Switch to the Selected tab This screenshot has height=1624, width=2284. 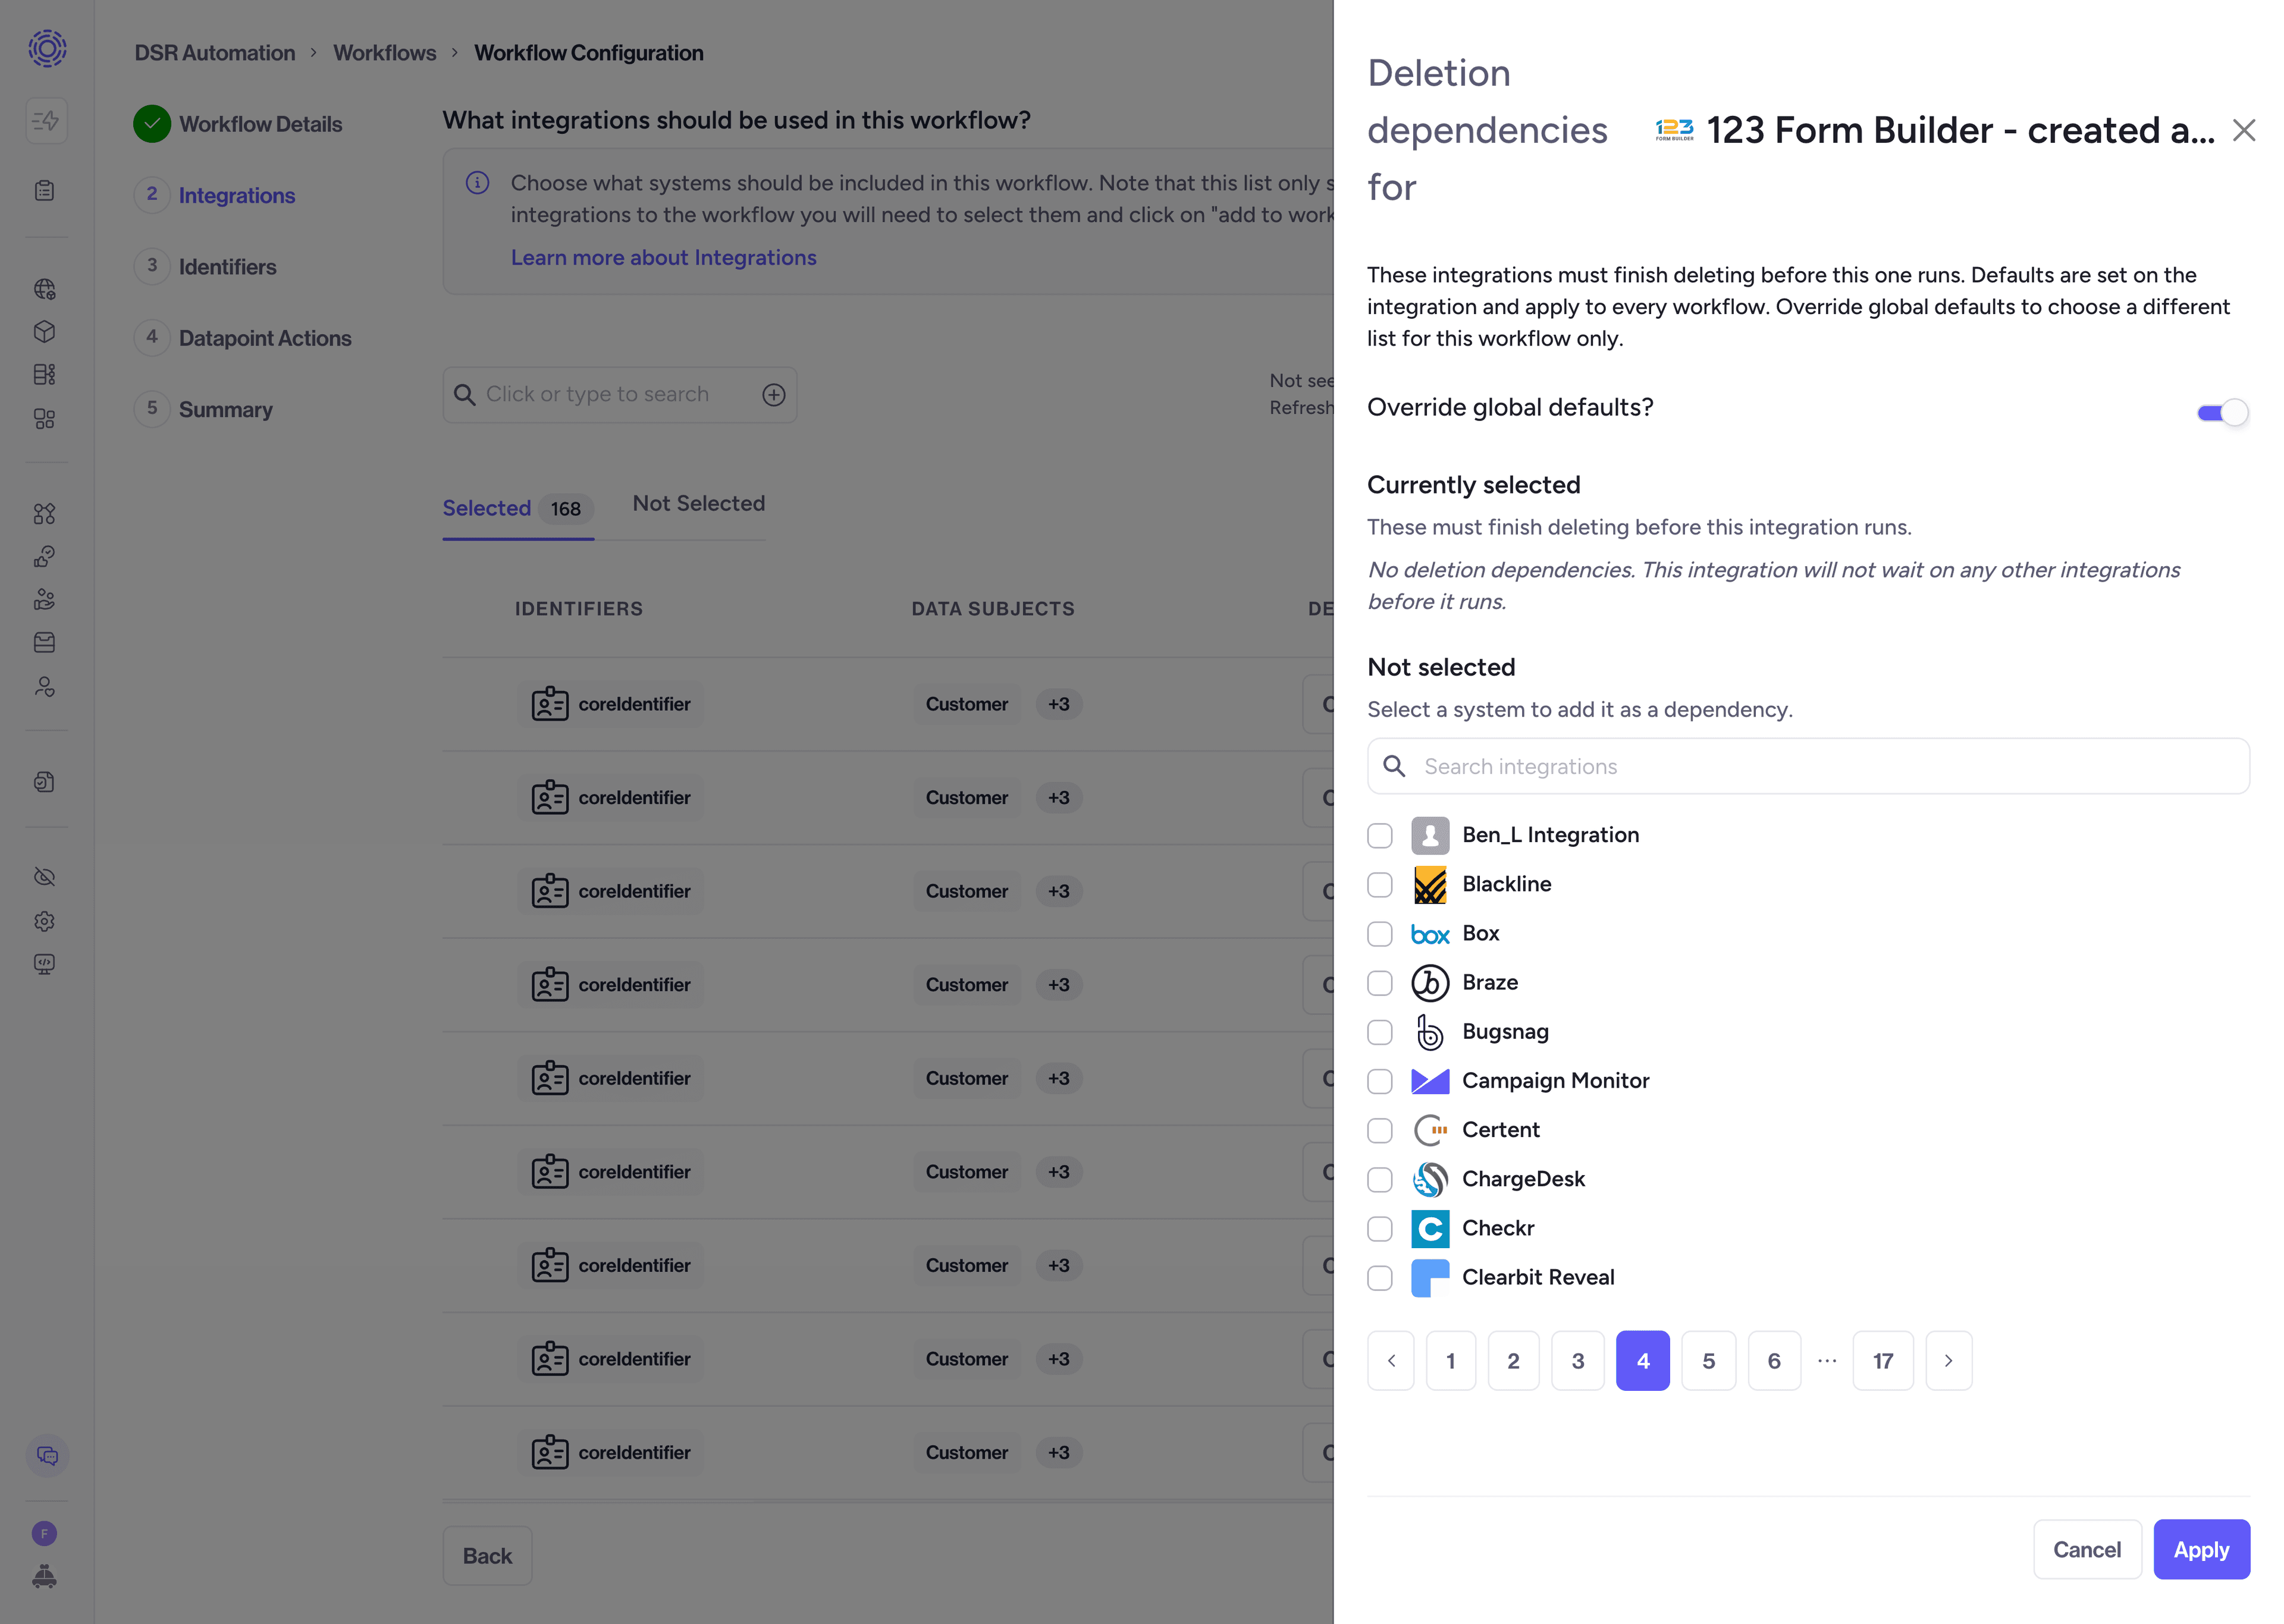point(518,509)
